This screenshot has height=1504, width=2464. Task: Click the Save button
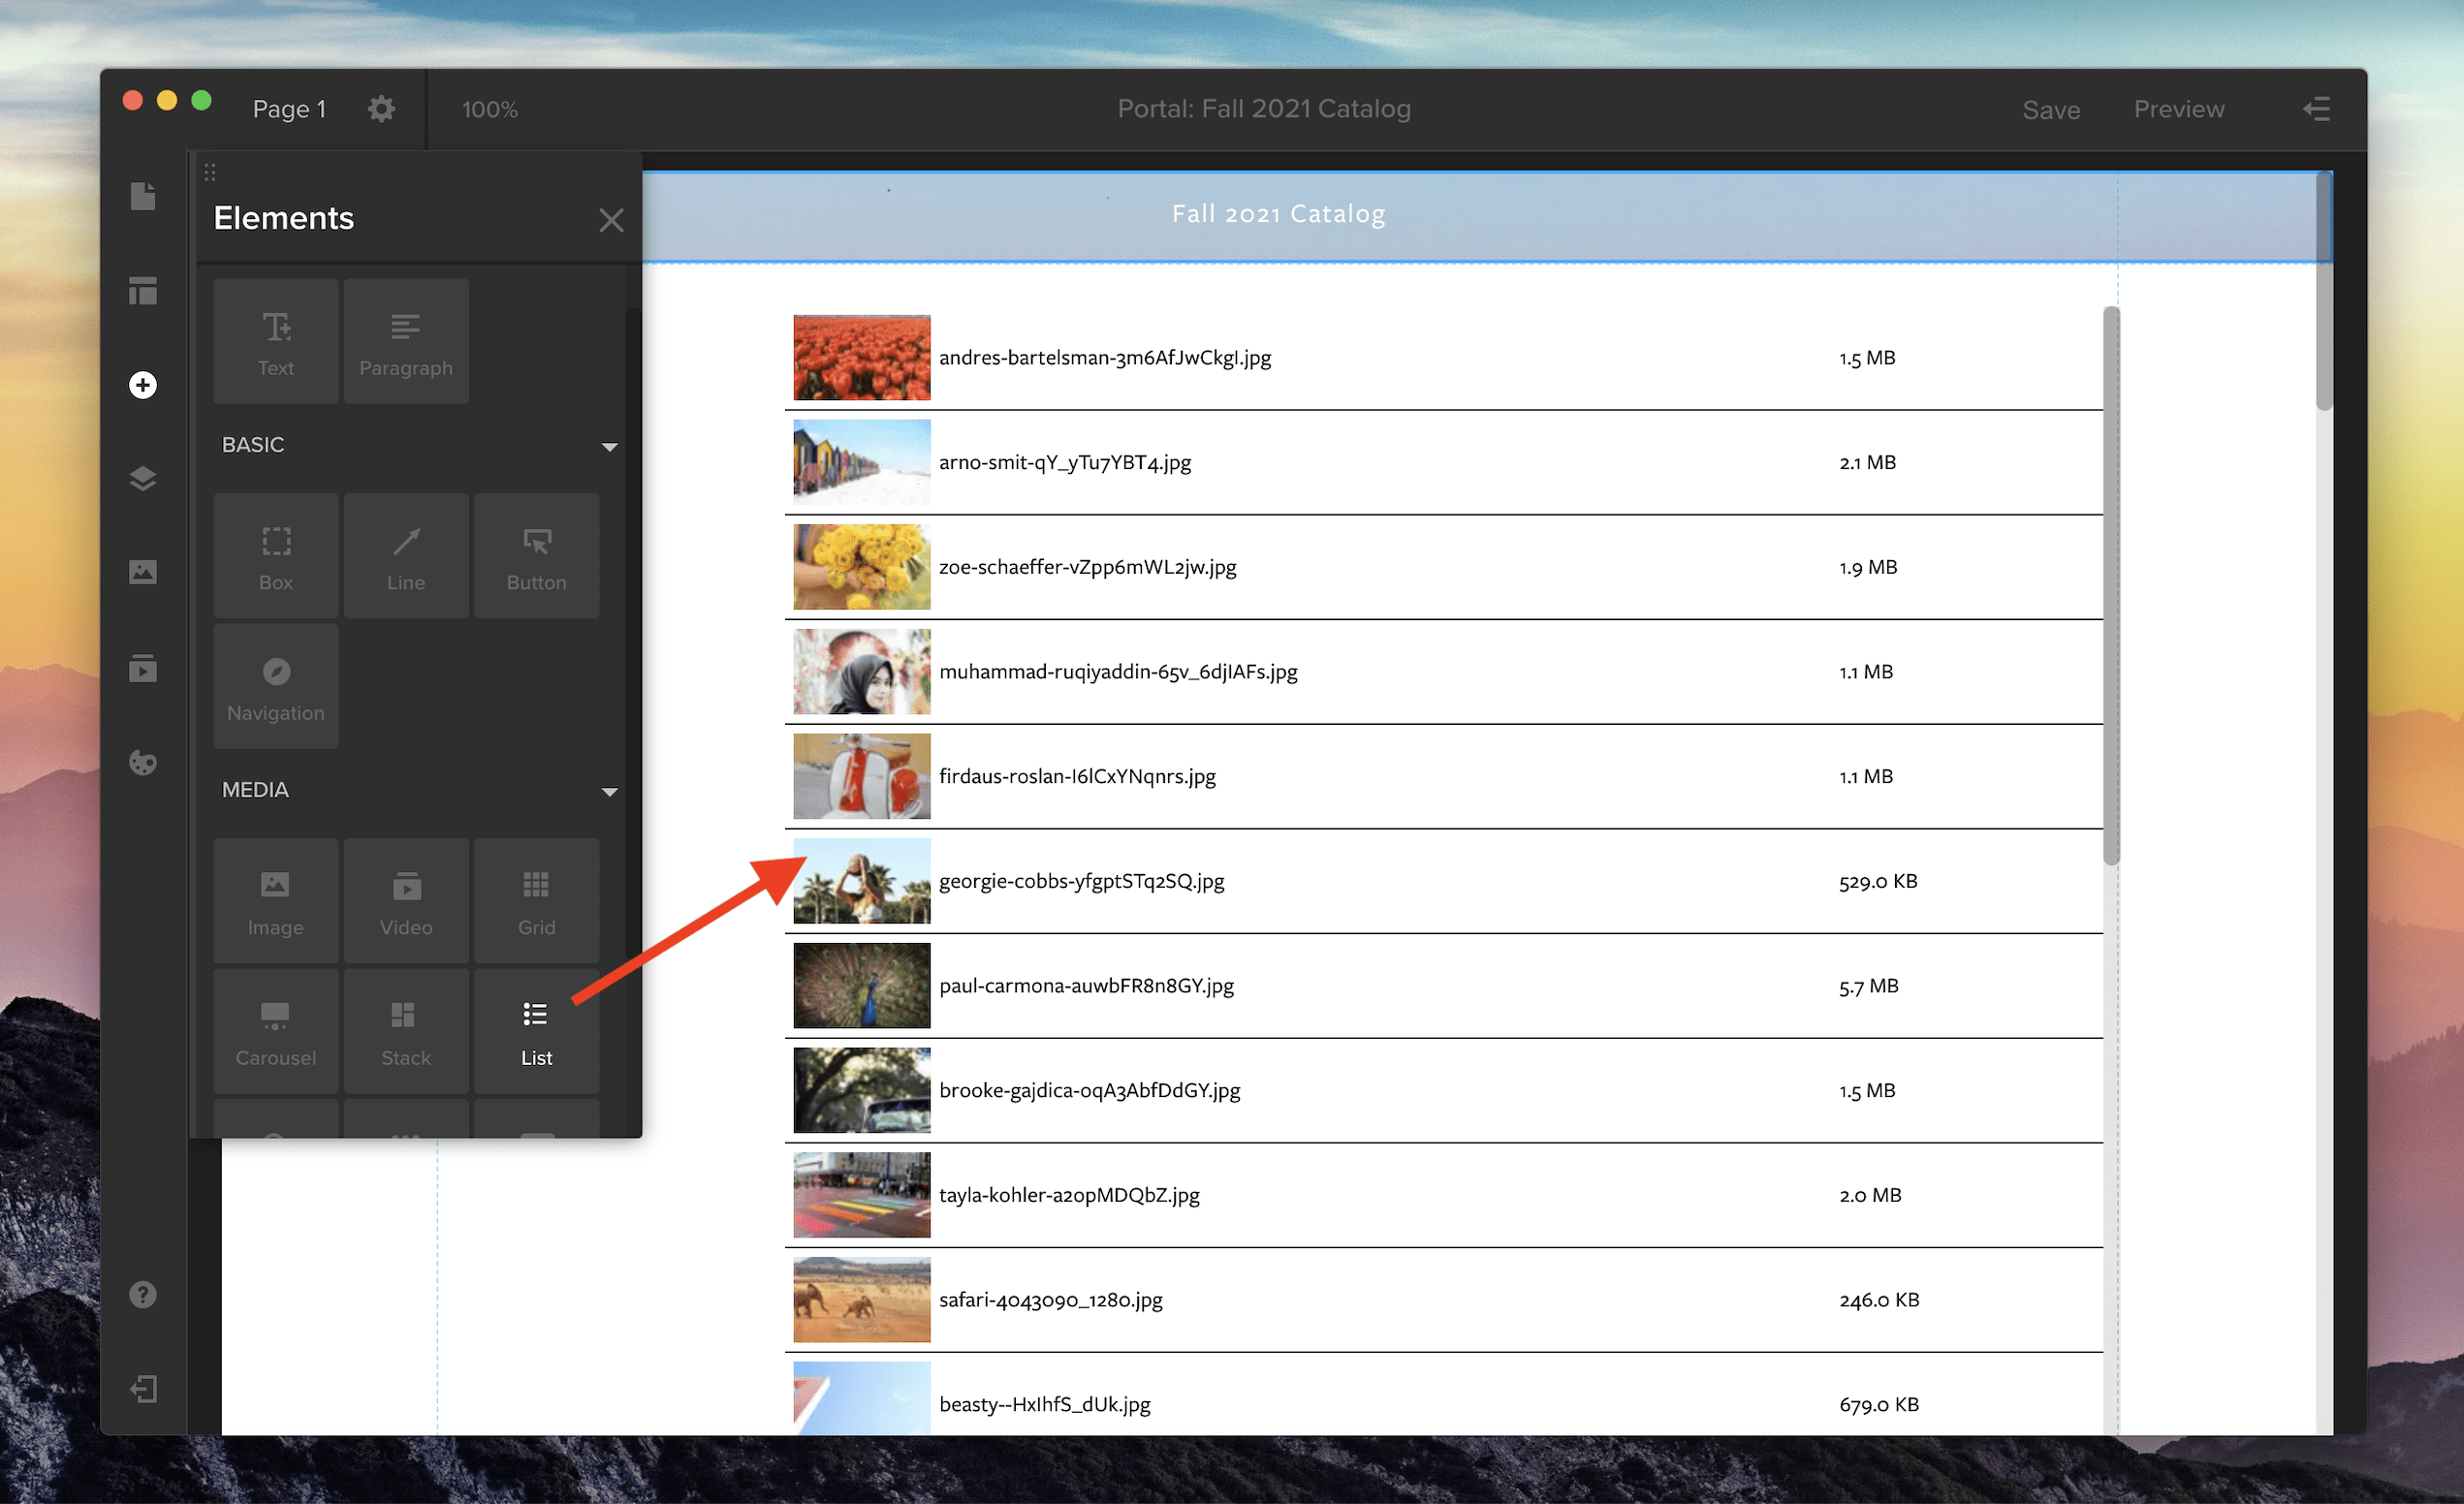pyautogui.click(x=2051, y=109)
